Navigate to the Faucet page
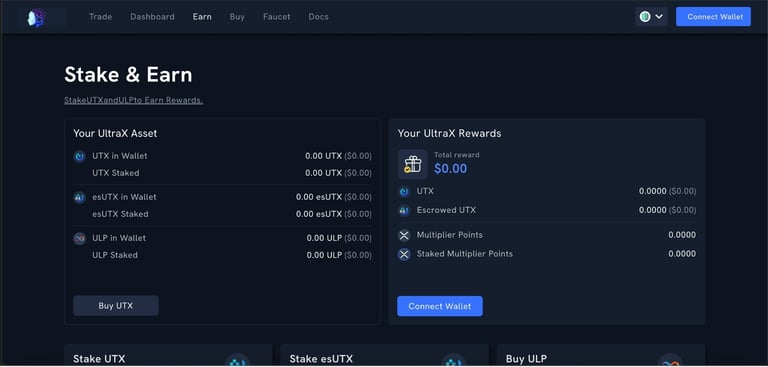Image resolution: width=768 pixels, height=367 pixels. coord(276,17)
